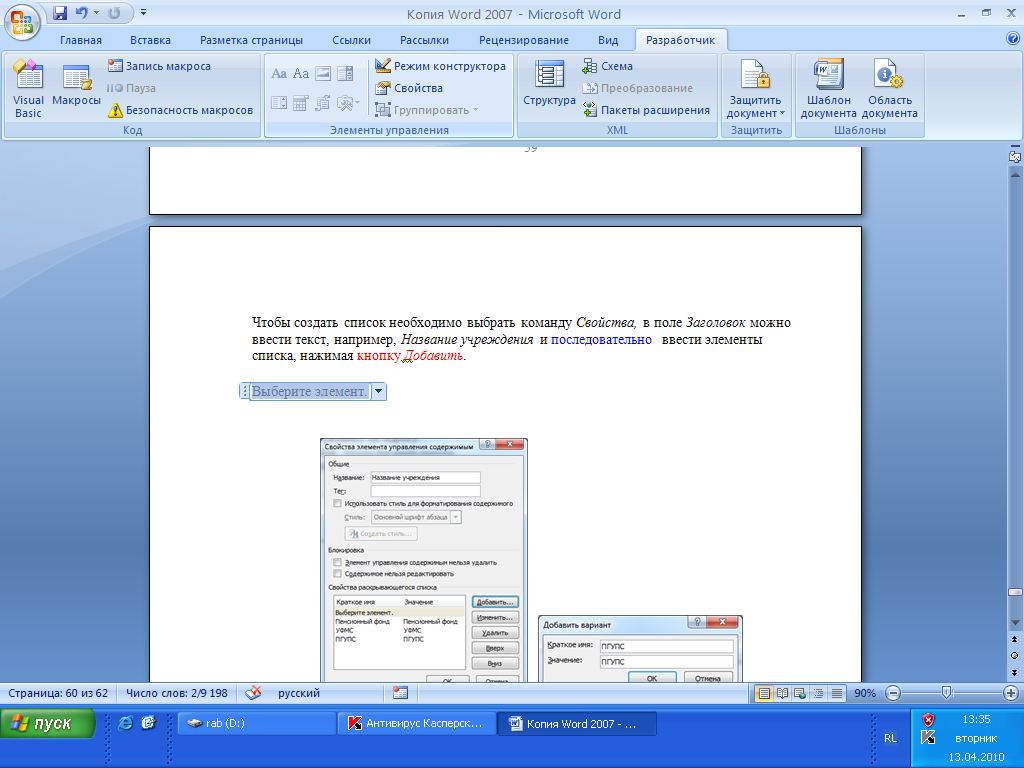Insert picture content control icon

(323, 73)
